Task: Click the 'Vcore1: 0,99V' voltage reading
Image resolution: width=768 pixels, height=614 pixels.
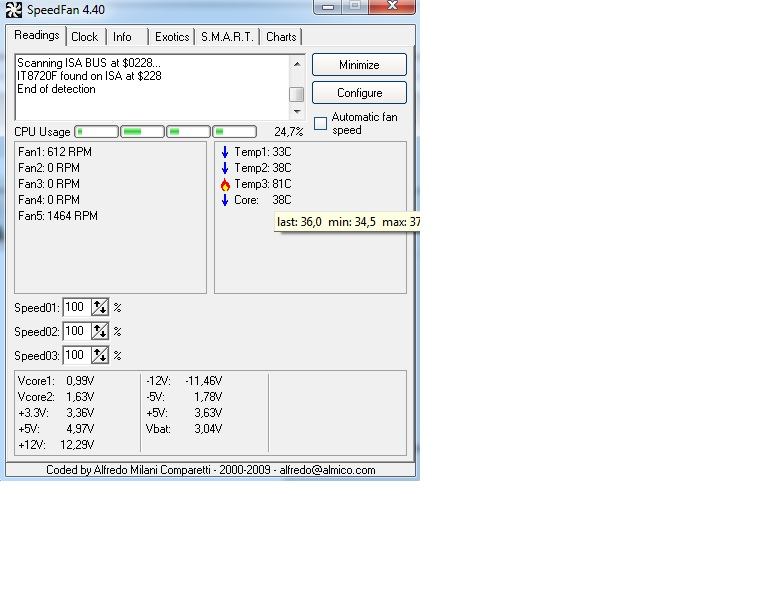Action: click(x=56, y=381)
